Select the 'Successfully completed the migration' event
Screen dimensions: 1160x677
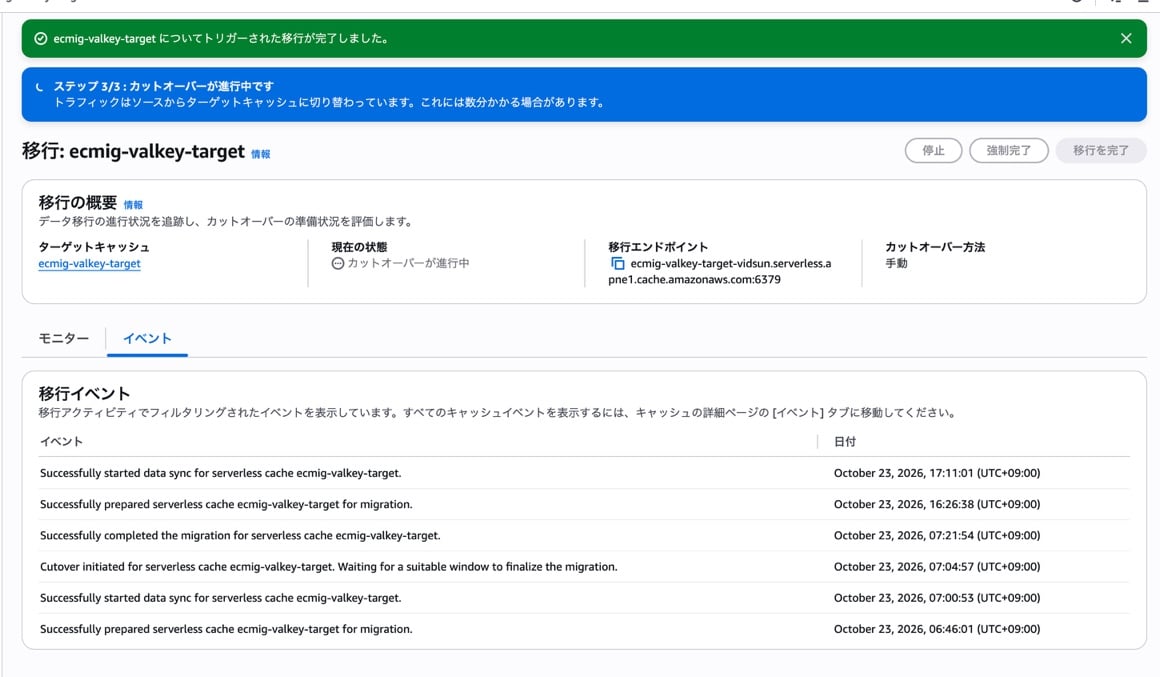point(584,535)
